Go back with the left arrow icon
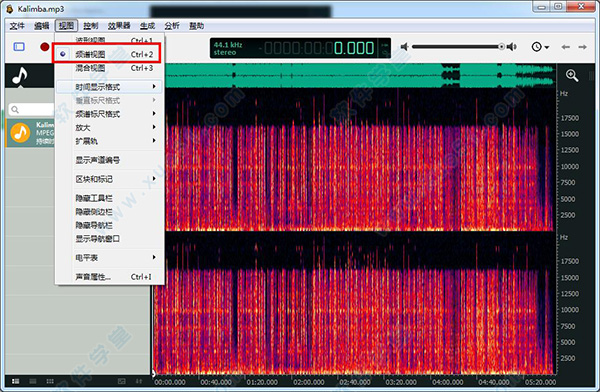This screenshot has height=392, width=600. pyautogui.click(x=566, y=47)
